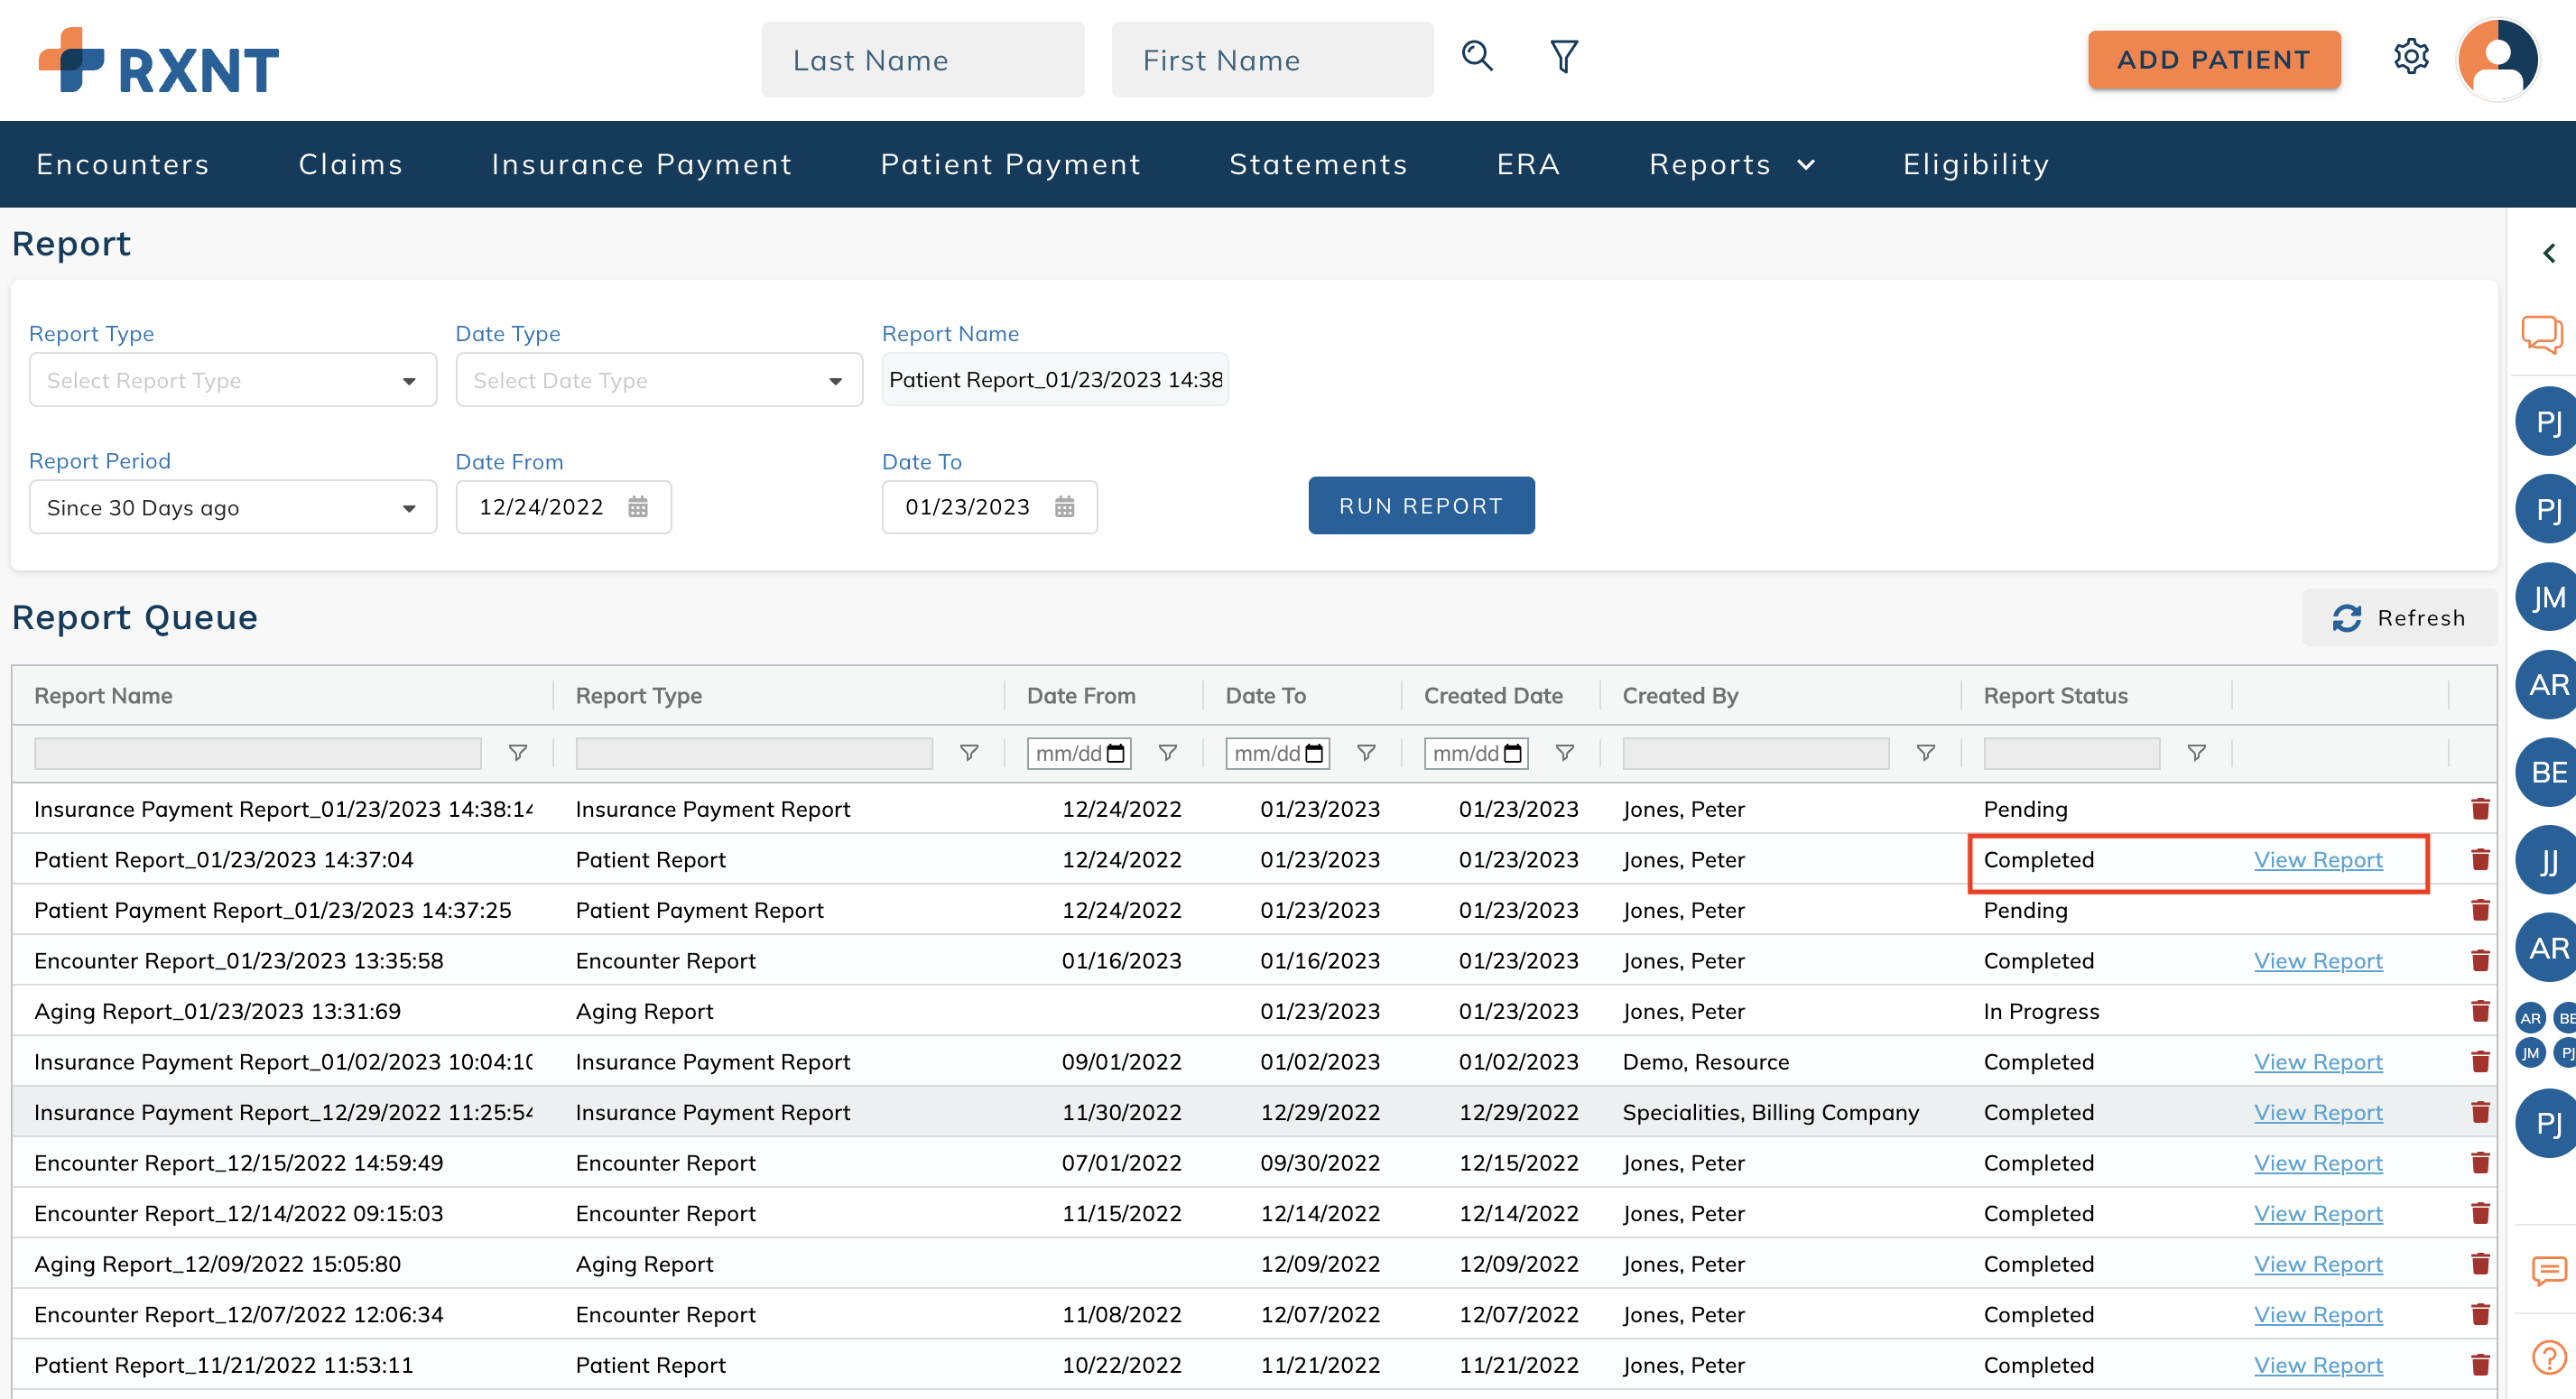The image size is (2576, 1399).
Task: Open the Statements tab
Action: point(1318,164)
